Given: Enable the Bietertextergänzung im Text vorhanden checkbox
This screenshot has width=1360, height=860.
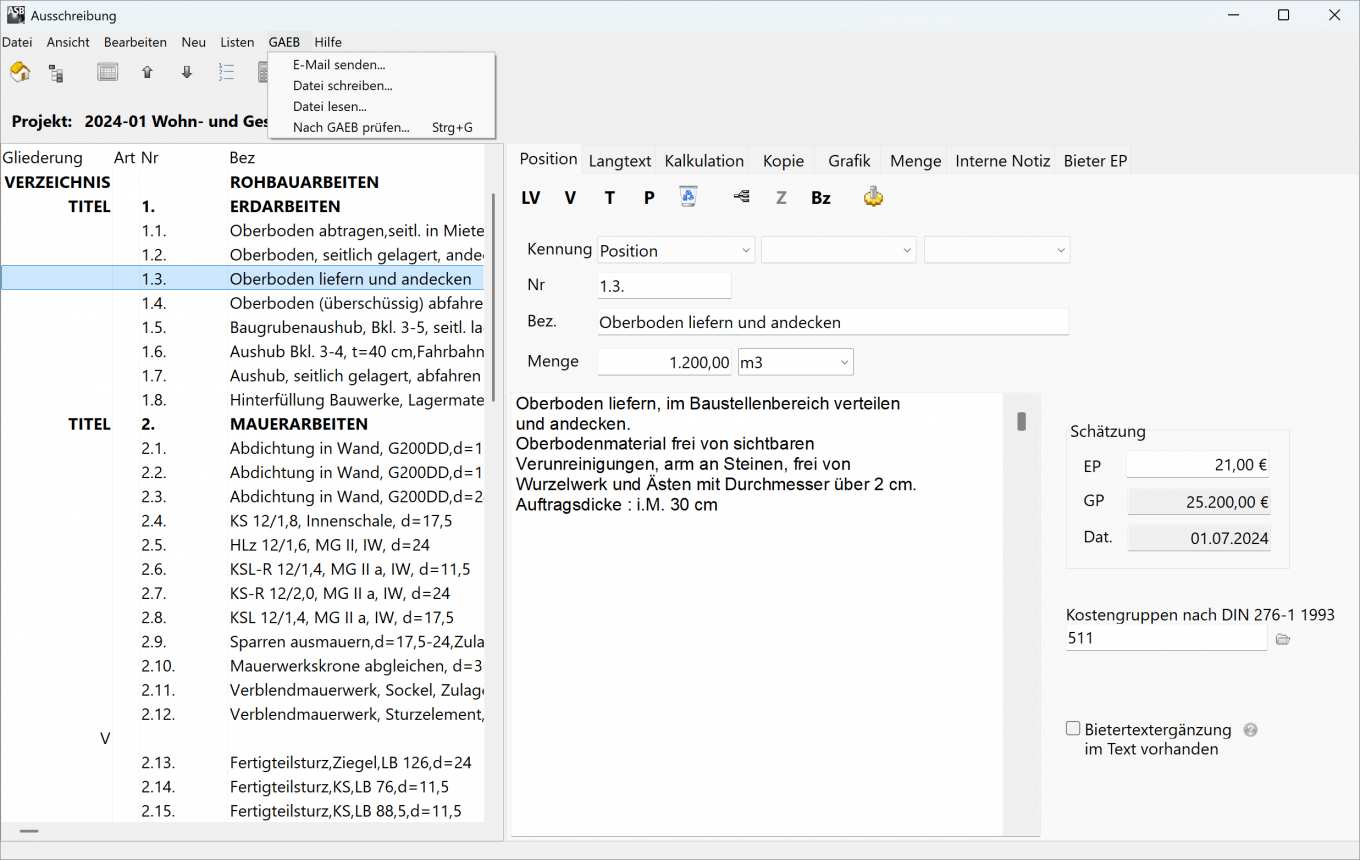Looking at the screenshot, I should pos(1073,729).
